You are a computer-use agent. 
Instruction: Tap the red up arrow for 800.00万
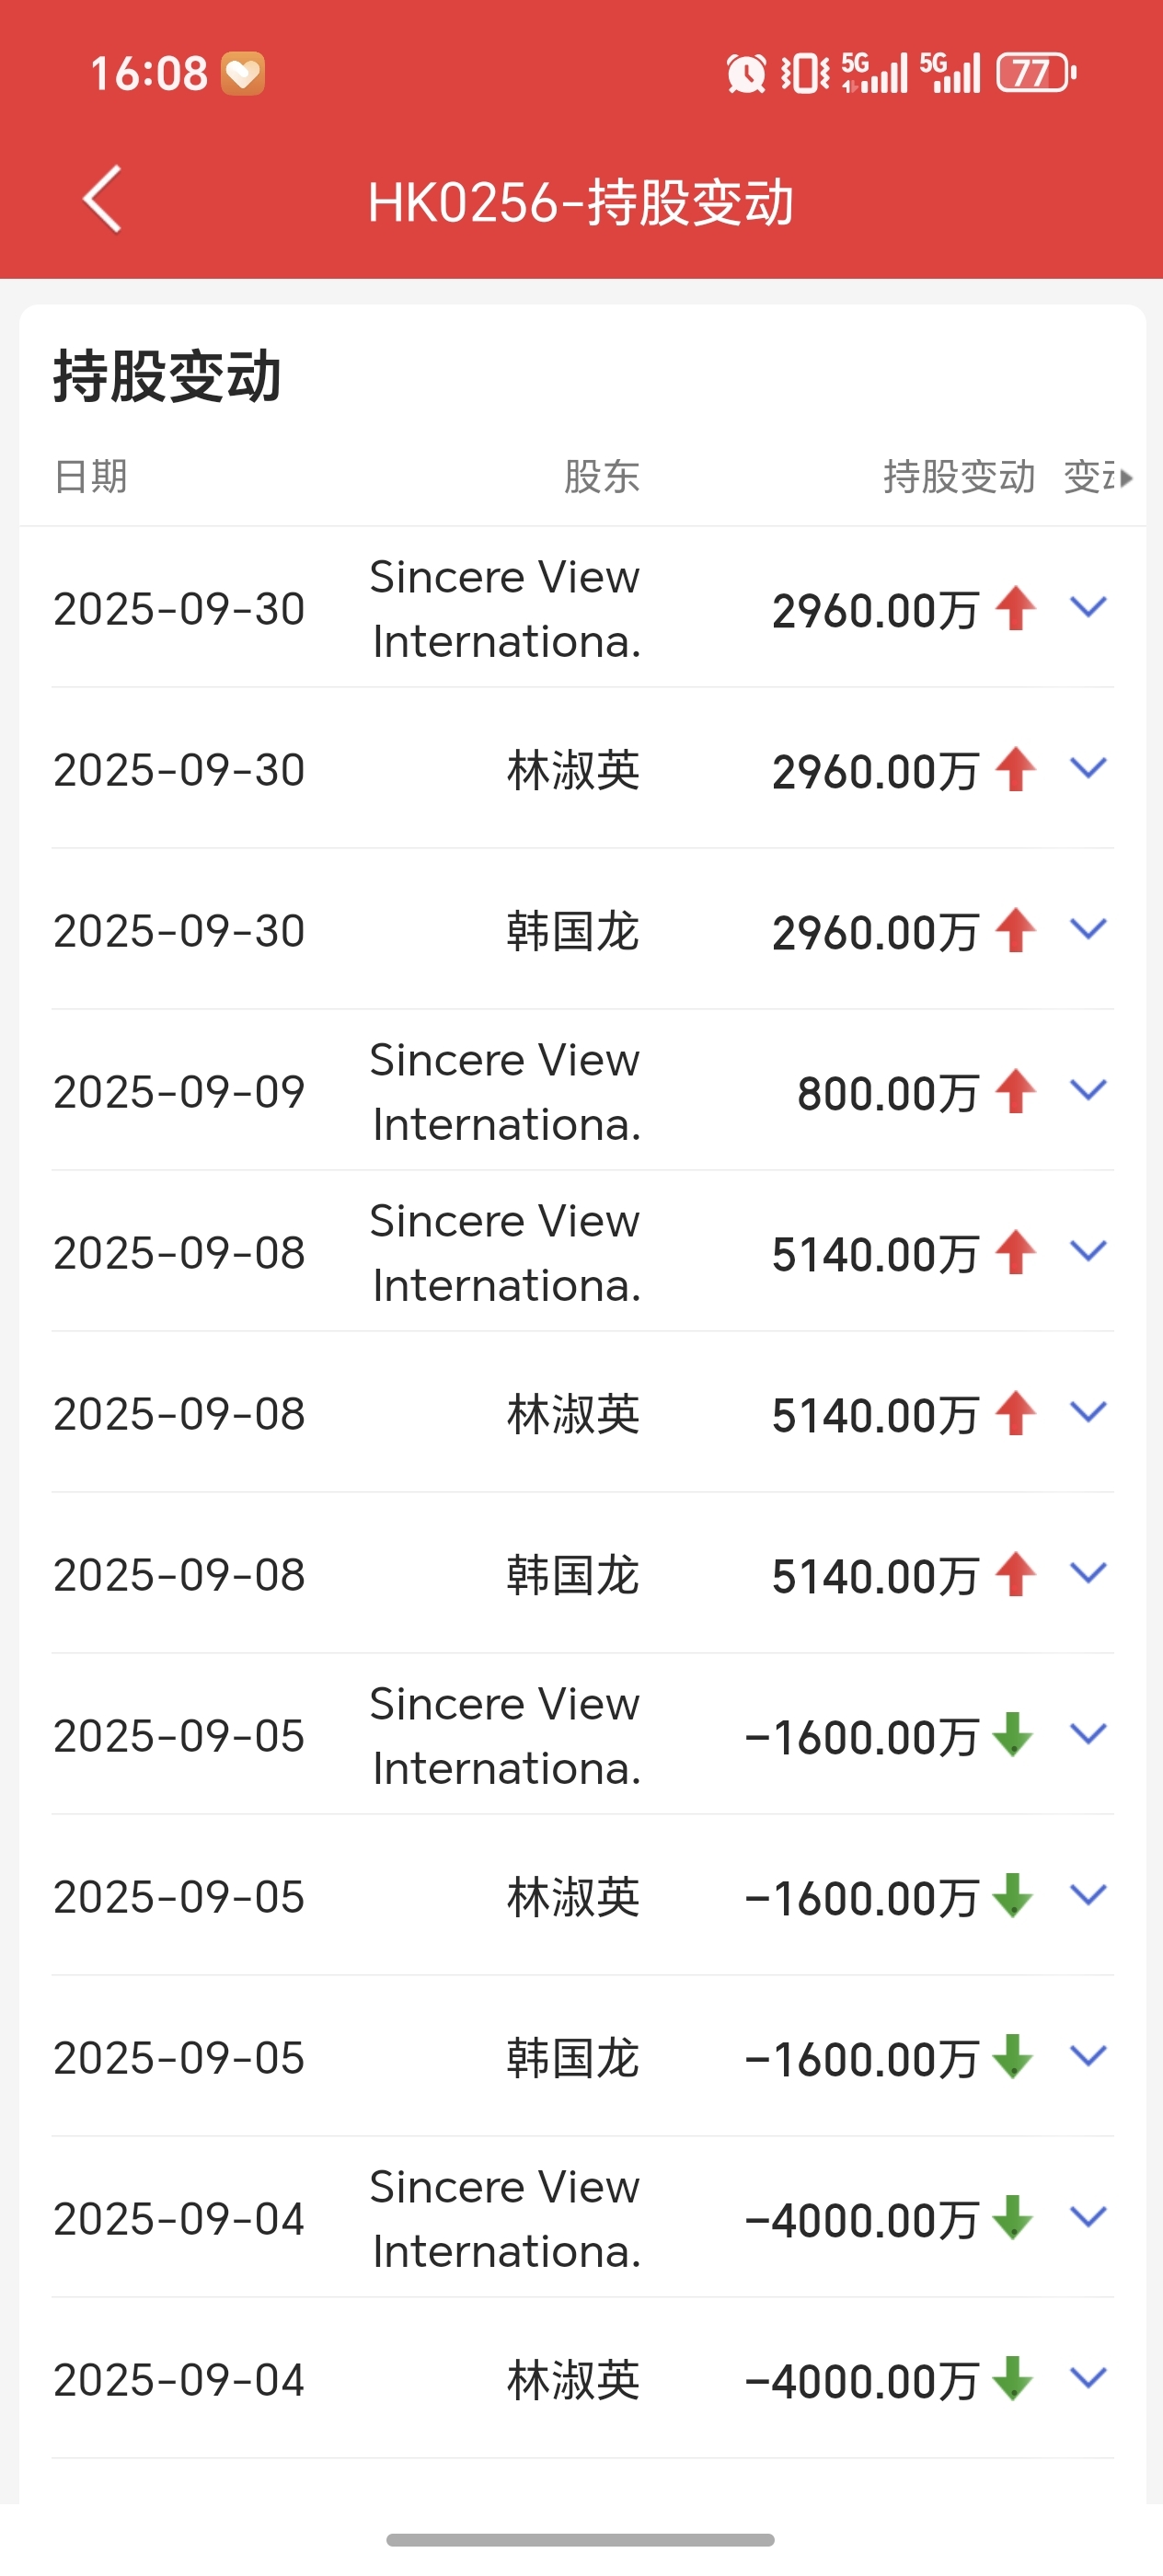coord(1016,1091)
